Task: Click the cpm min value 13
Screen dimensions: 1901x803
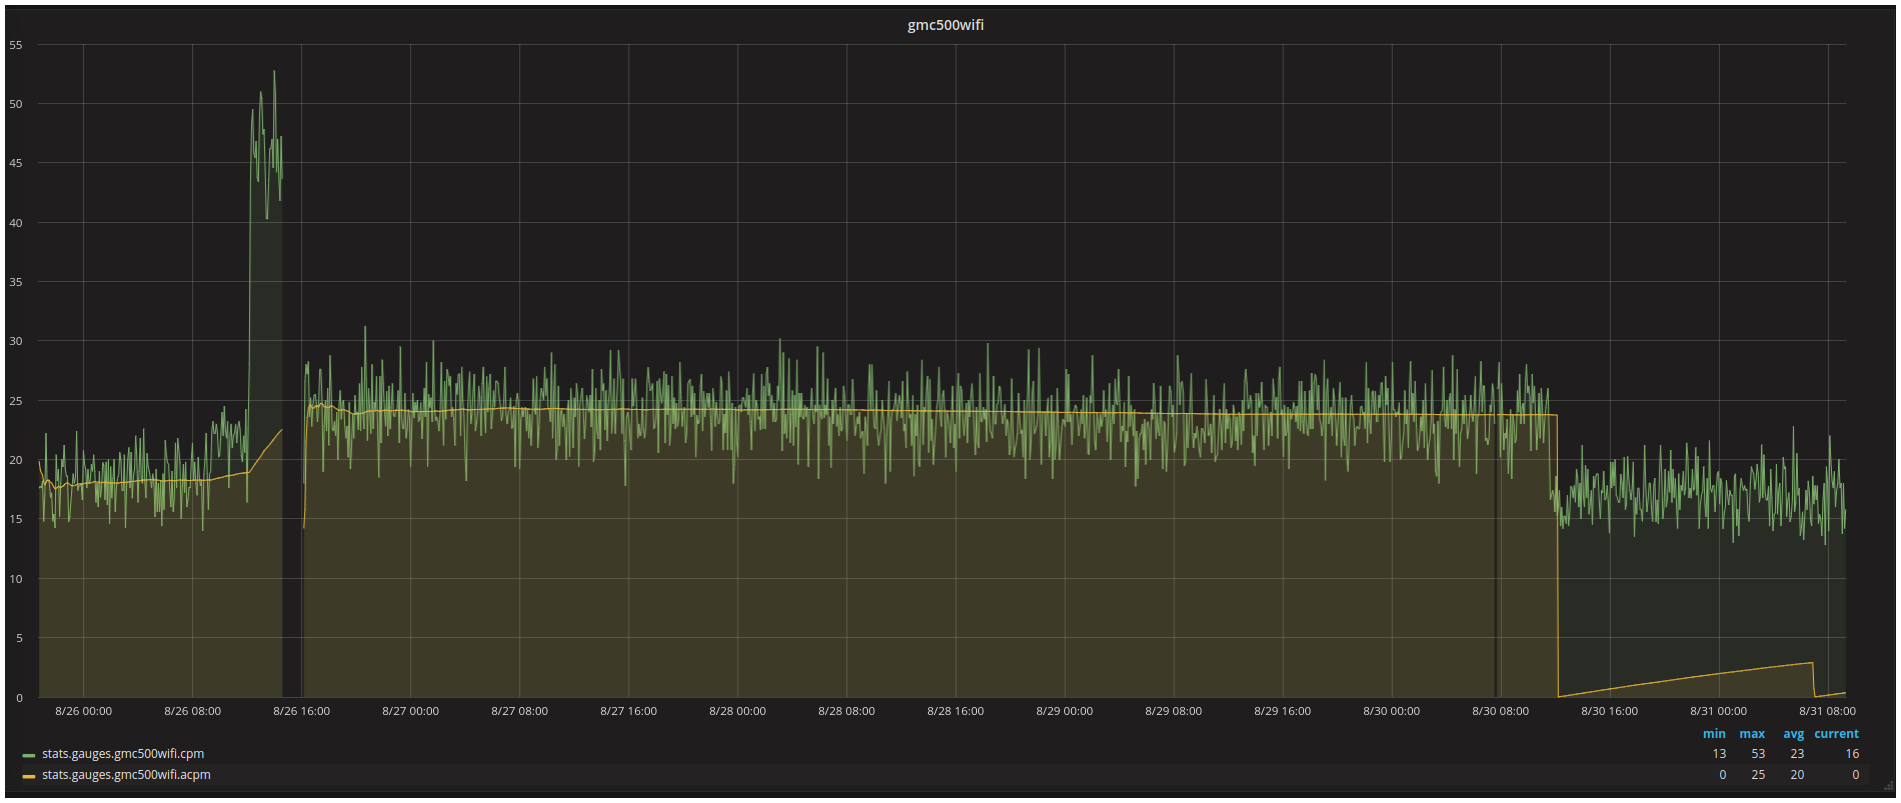Action: pyautogui.click(x=1719, y=754)
